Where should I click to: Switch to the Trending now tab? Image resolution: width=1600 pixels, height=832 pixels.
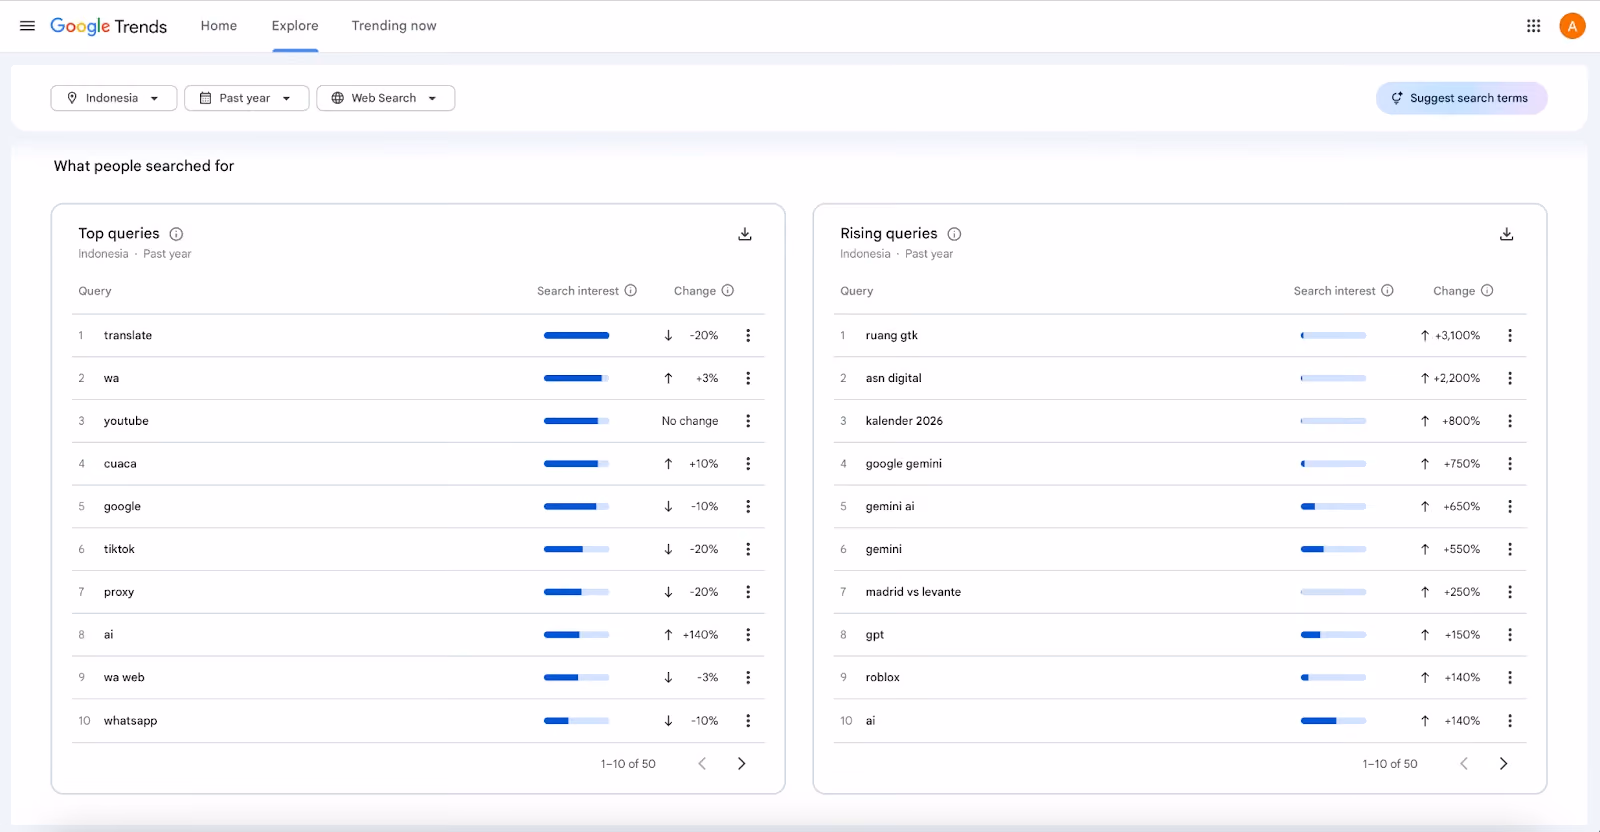[394, 26]
